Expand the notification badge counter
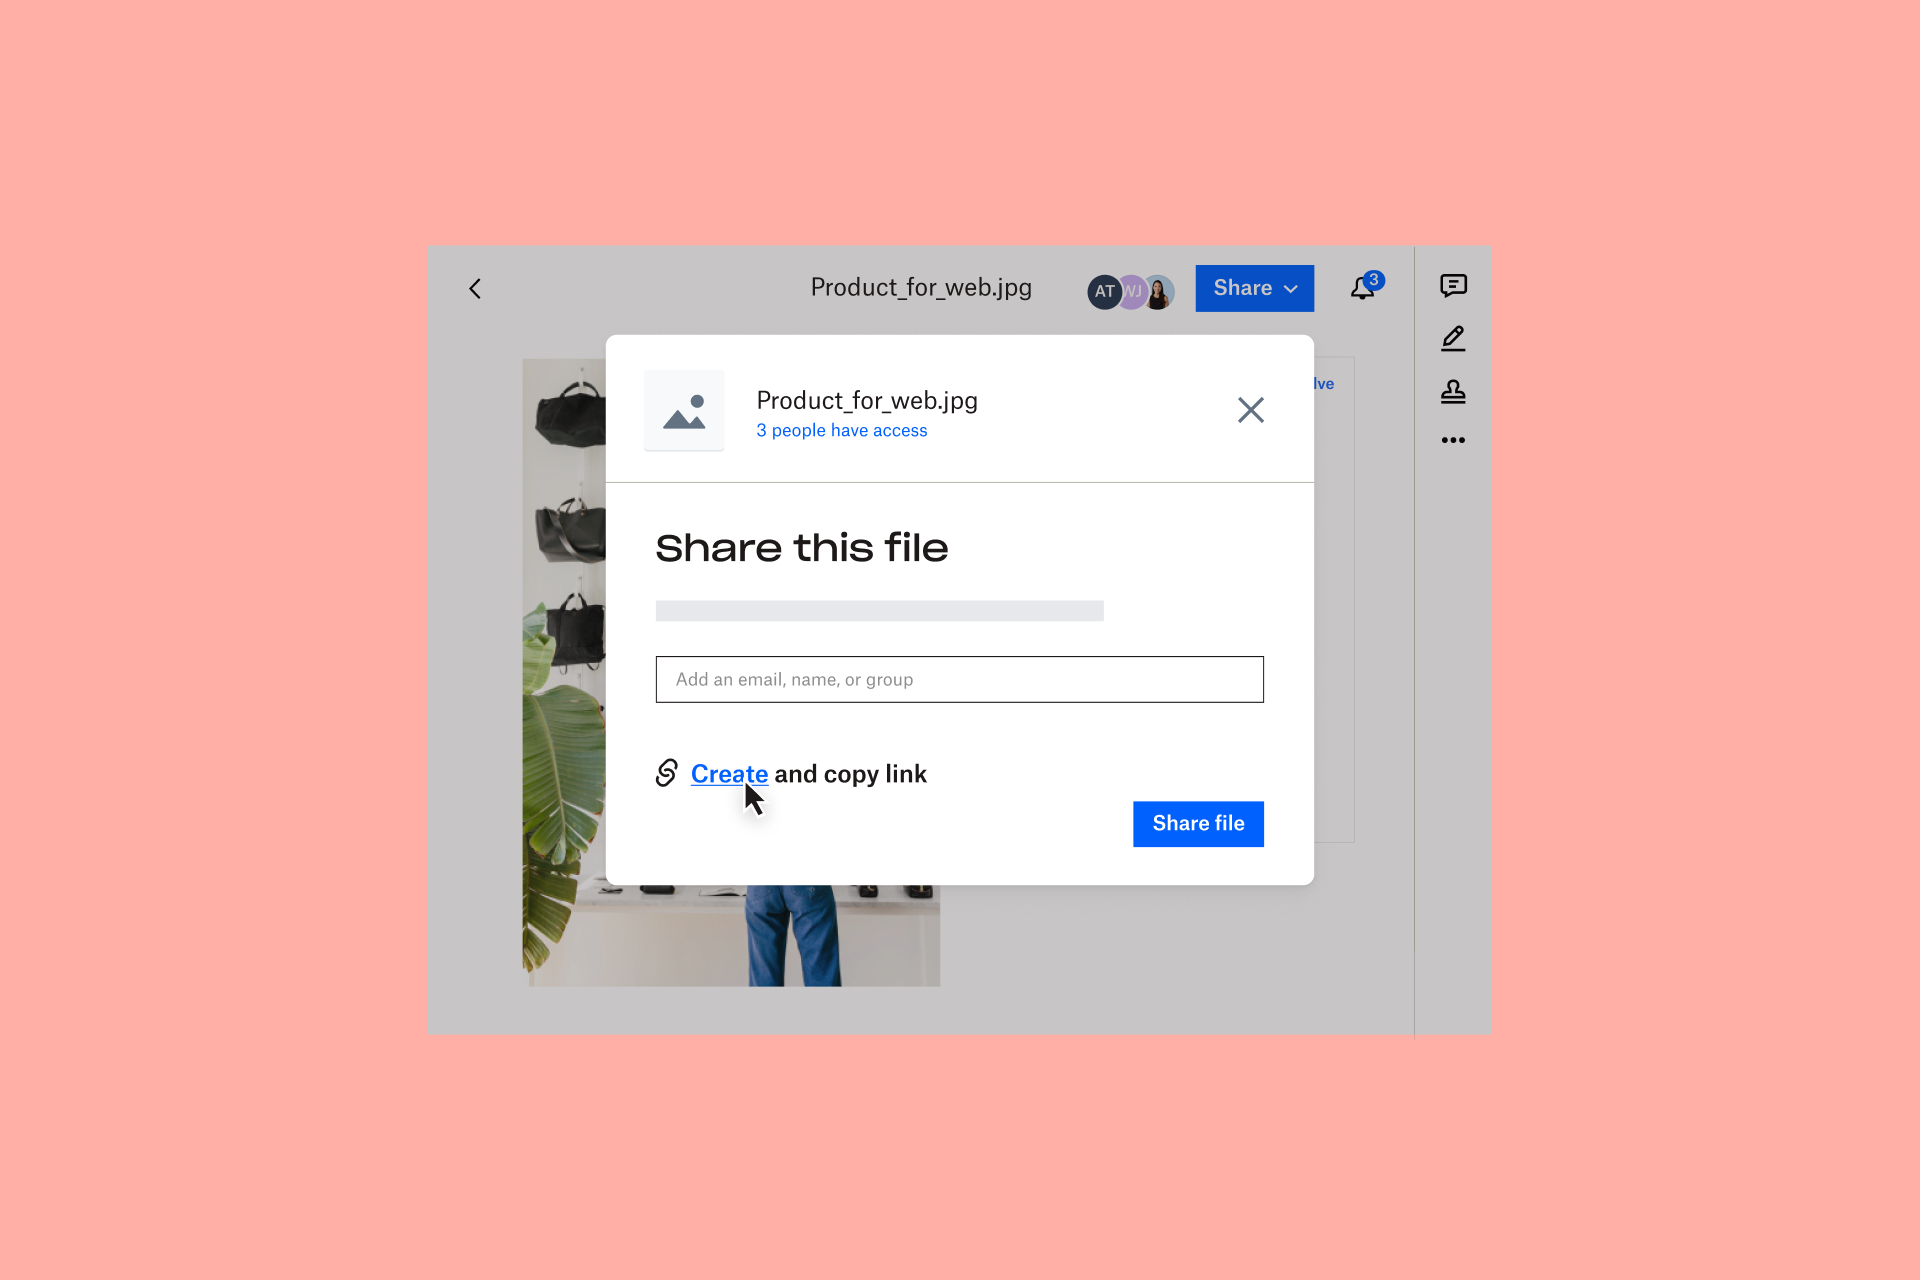Image resolution: width=1920 pixels, height=1280 pixels. point(1373,280)
